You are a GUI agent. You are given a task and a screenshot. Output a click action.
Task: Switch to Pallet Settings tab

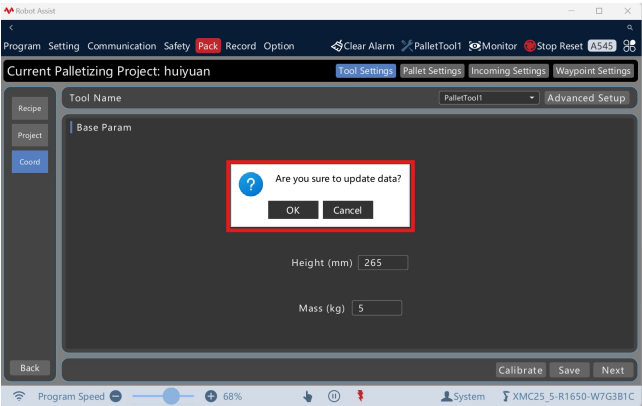[x=432, y=71]
